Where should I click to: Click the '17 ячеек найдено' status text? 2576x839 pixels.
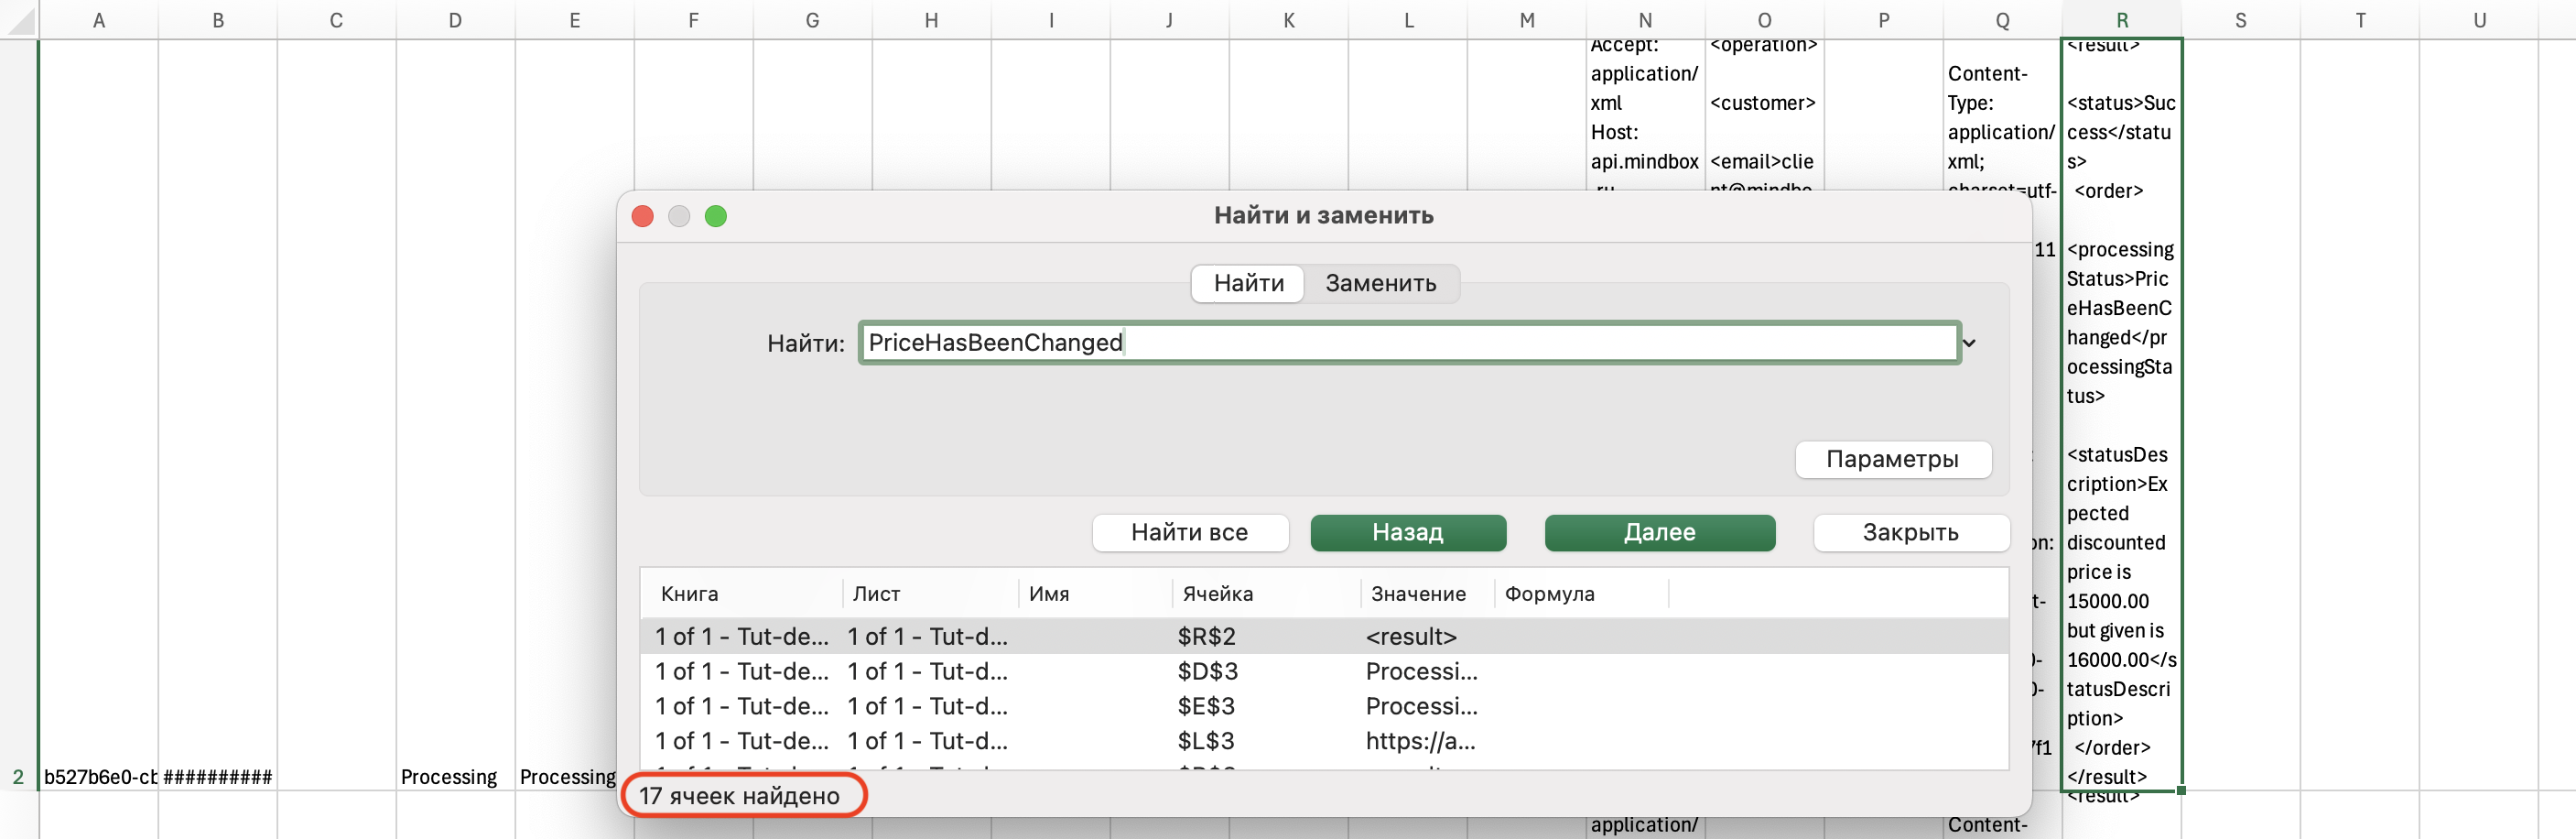tap(740, 796)
